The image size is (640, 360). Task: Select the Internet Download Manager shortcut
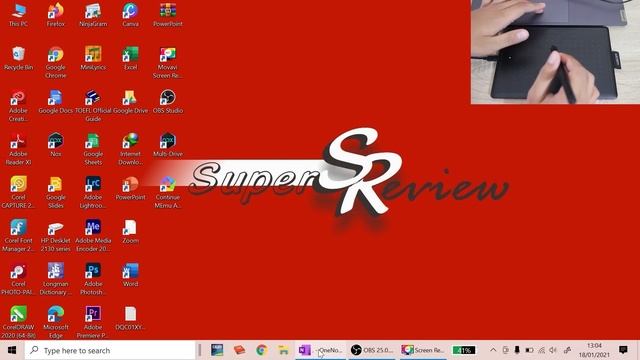130,149
